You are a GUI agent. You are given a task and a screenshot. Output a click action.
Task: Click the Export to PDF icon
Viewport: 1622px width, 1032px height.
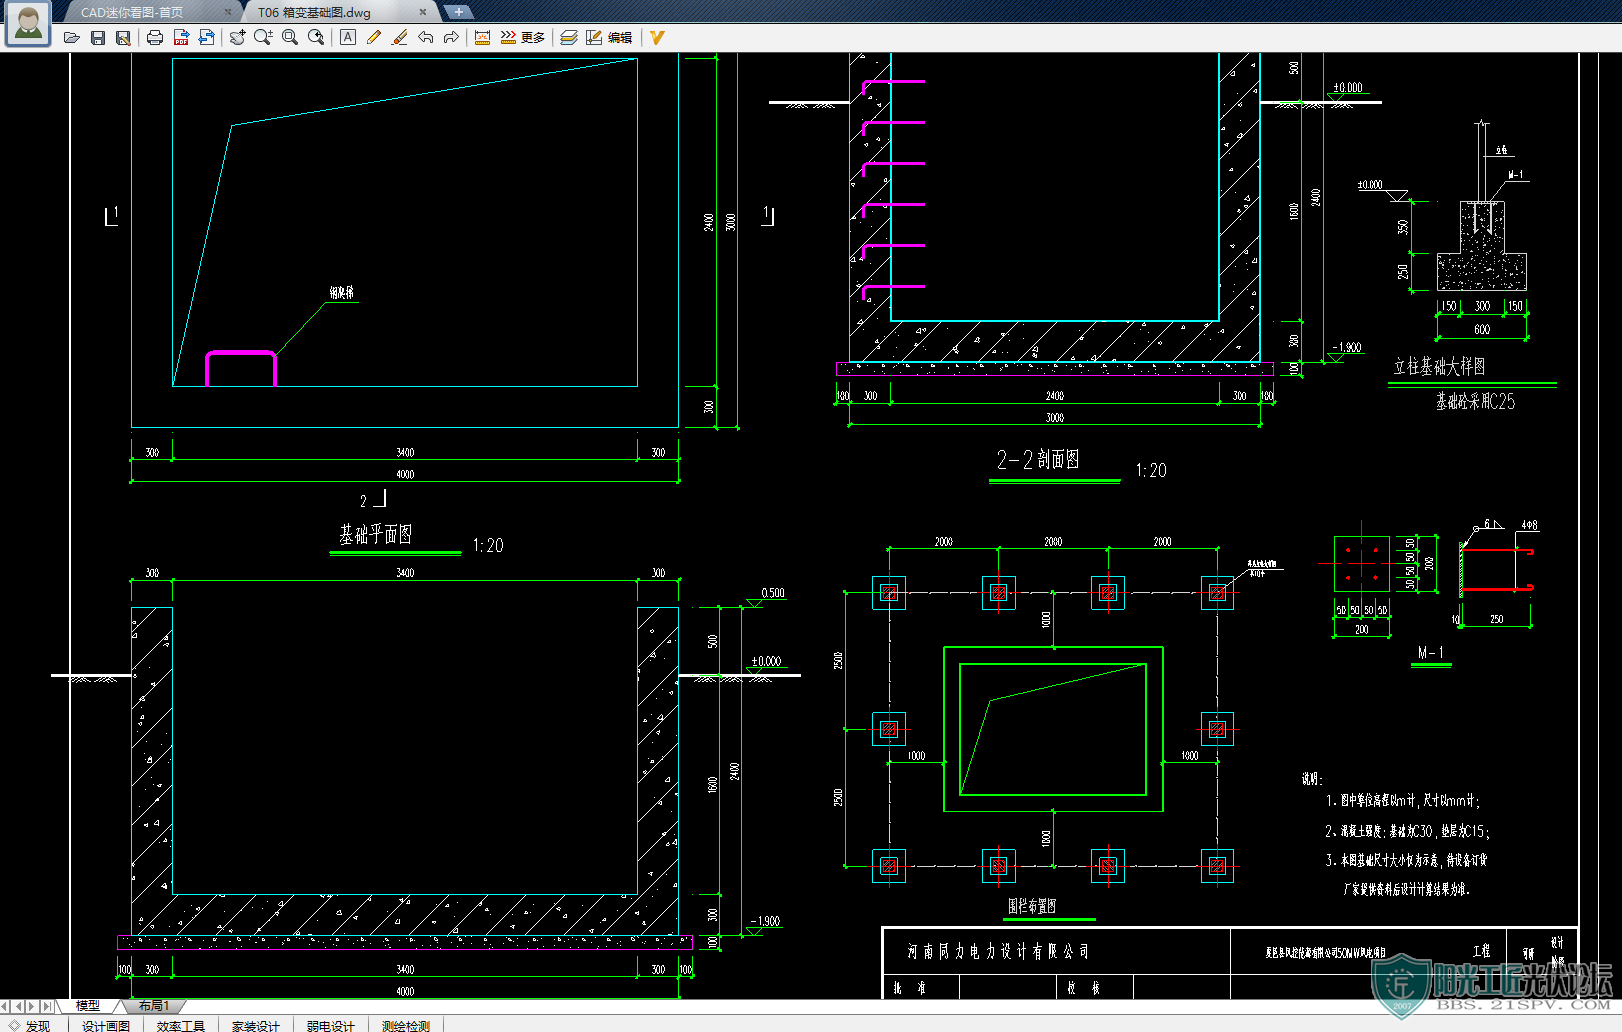(181, 38)
